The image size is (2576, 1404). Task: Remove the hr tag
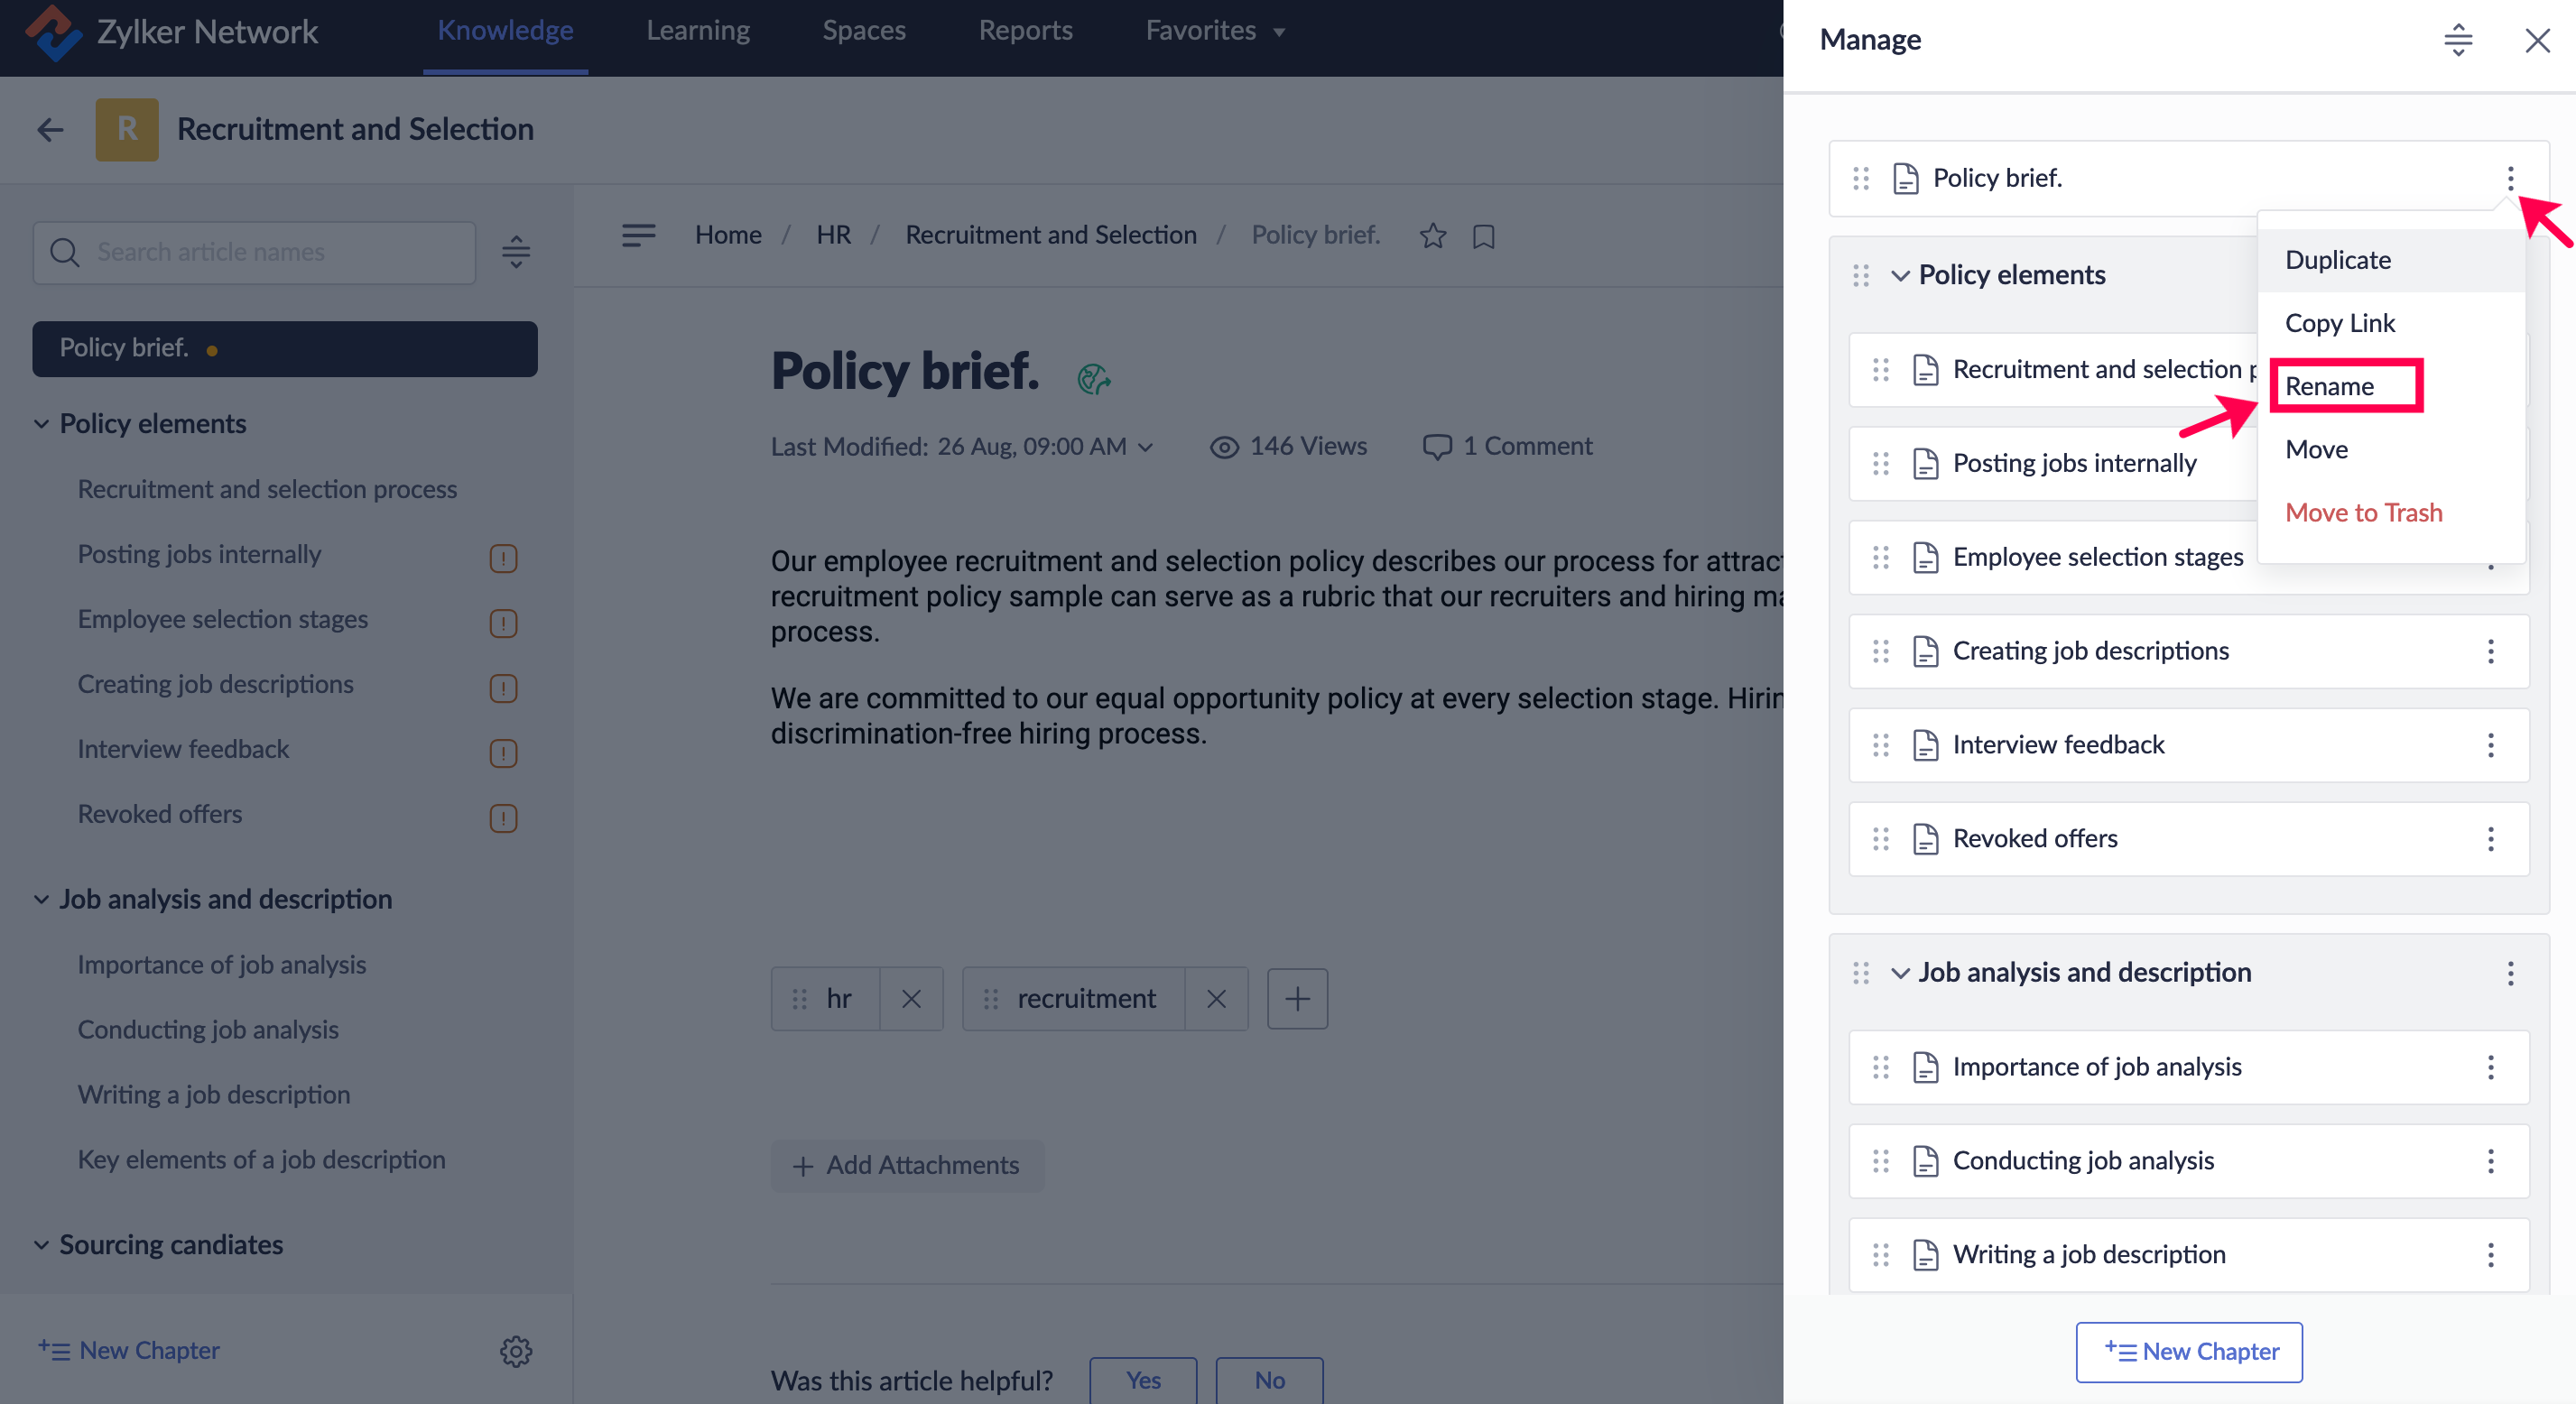(910, 998)
